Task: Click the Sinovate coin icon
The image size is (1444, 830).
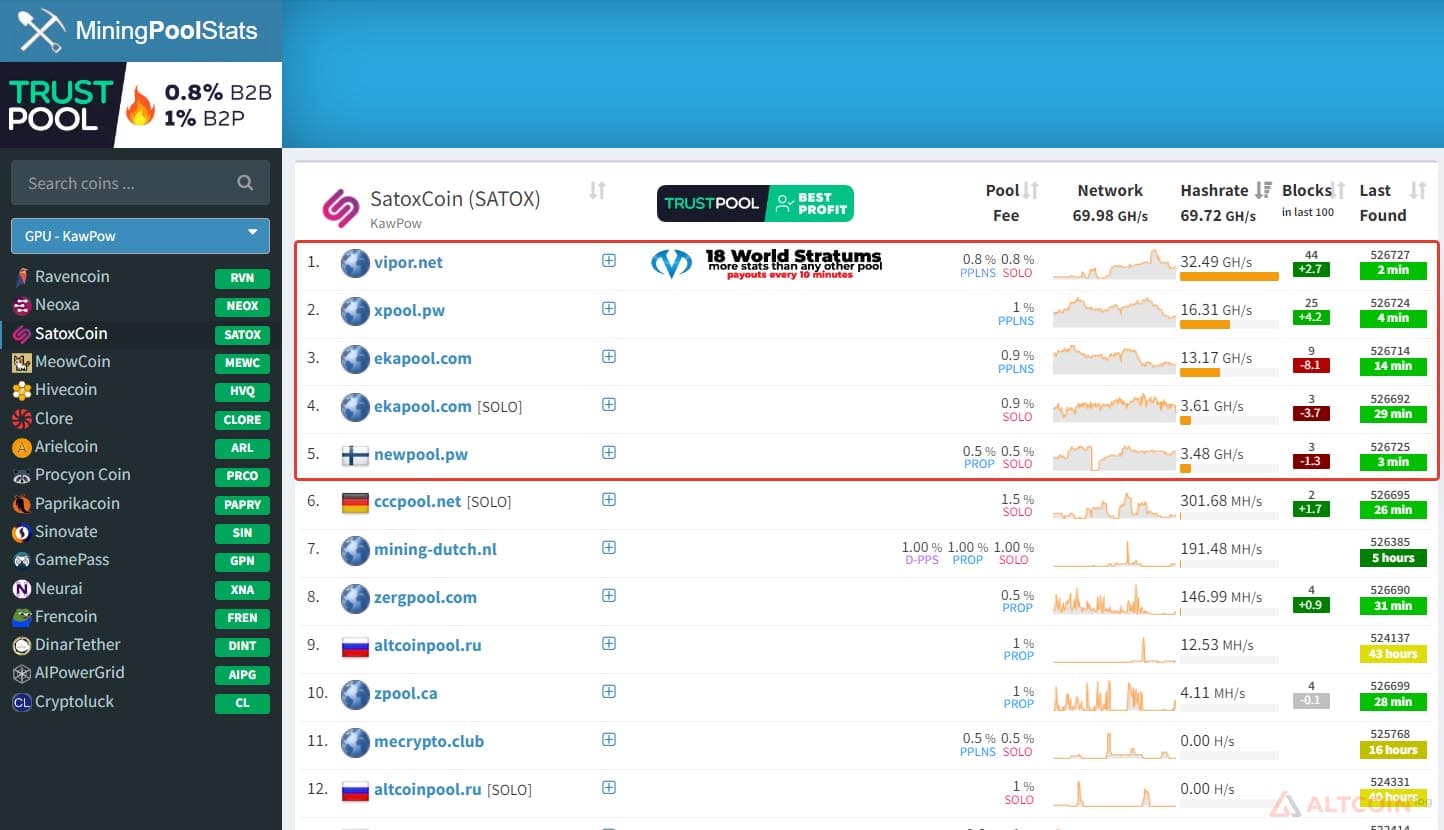Action: [21, 532]
